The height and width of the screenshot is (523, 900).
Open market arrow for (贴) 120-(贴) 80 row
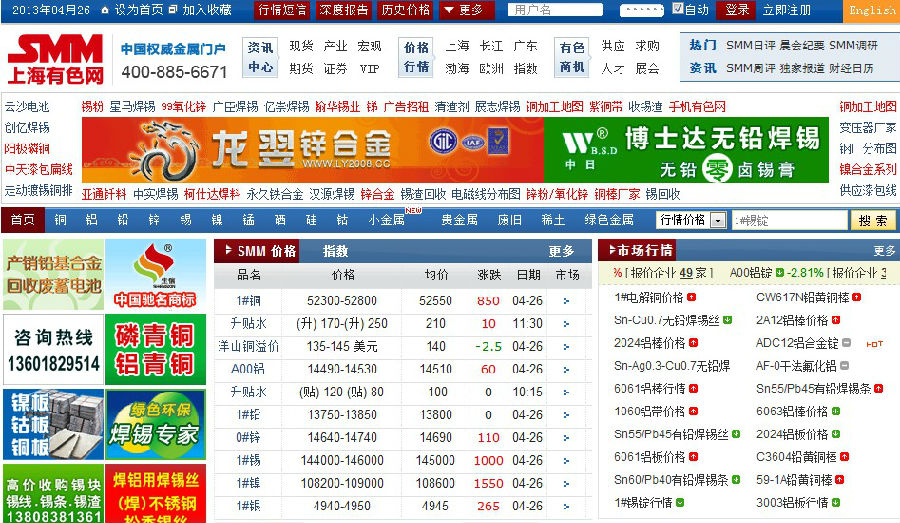click(567, 392)
